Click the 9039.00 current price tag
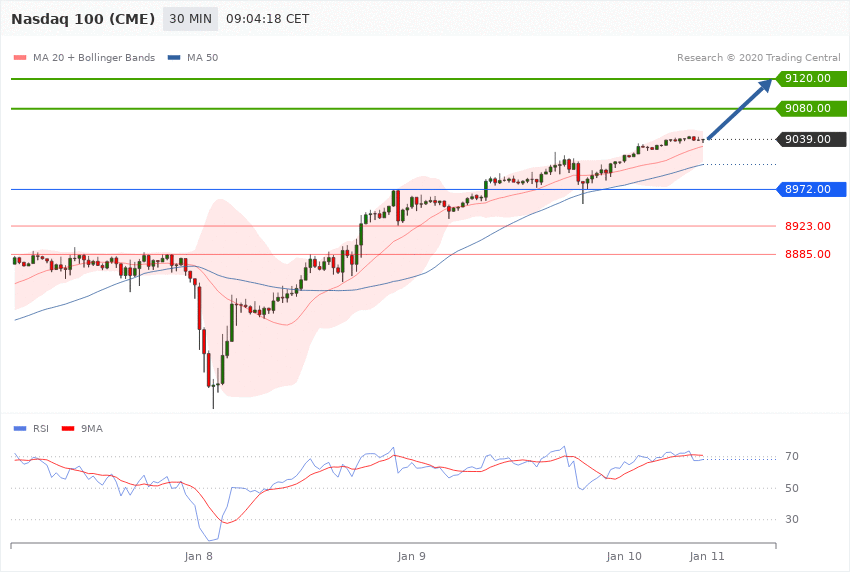Screen dimensions: 850x576 click(x=812, y=139)
